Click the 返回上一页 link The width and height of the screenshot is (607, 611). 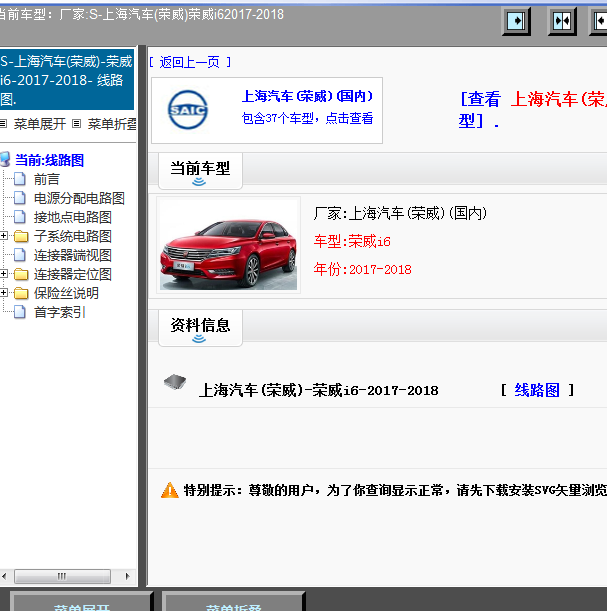click(x=190, y=62)
